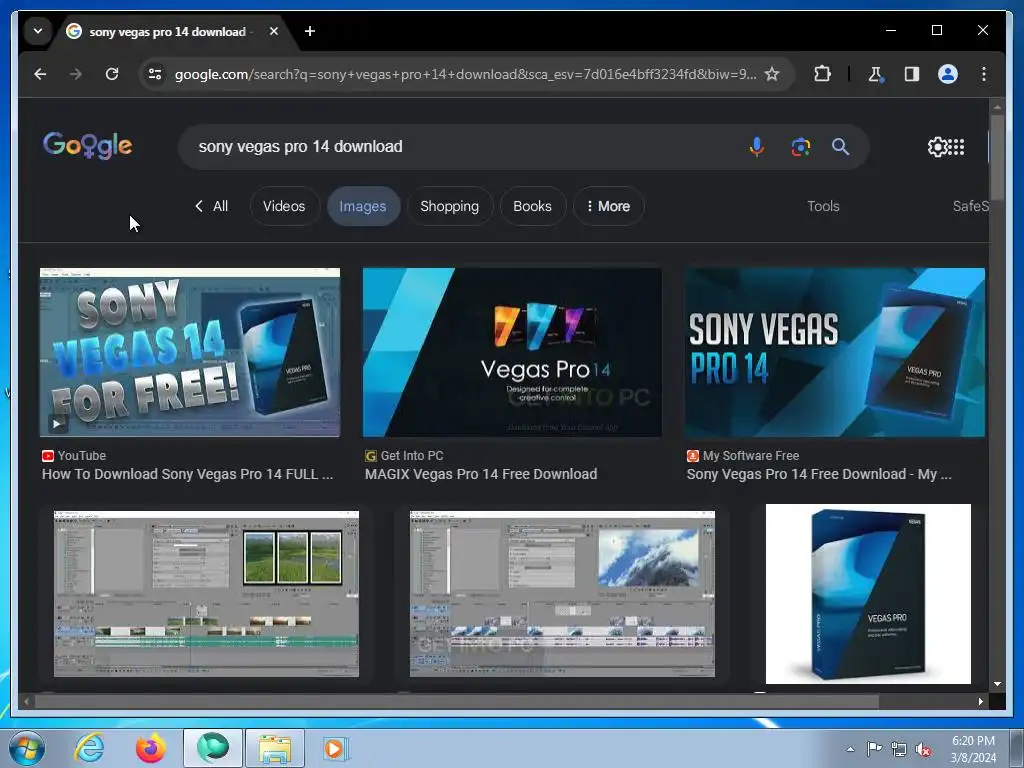1024x768 pixels.
Task: Bookmark this page with the star
Action: click(x=772, y=74)
